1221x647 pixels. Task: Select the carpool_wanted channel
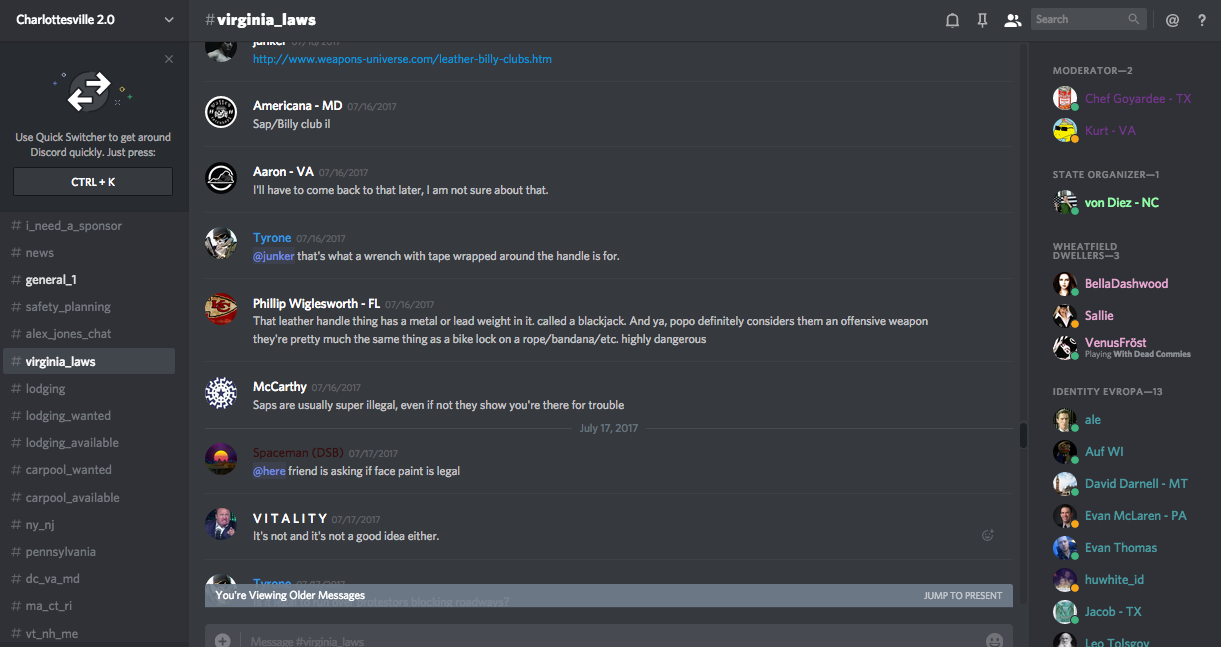pyautogui.click(x=68, y=470)
